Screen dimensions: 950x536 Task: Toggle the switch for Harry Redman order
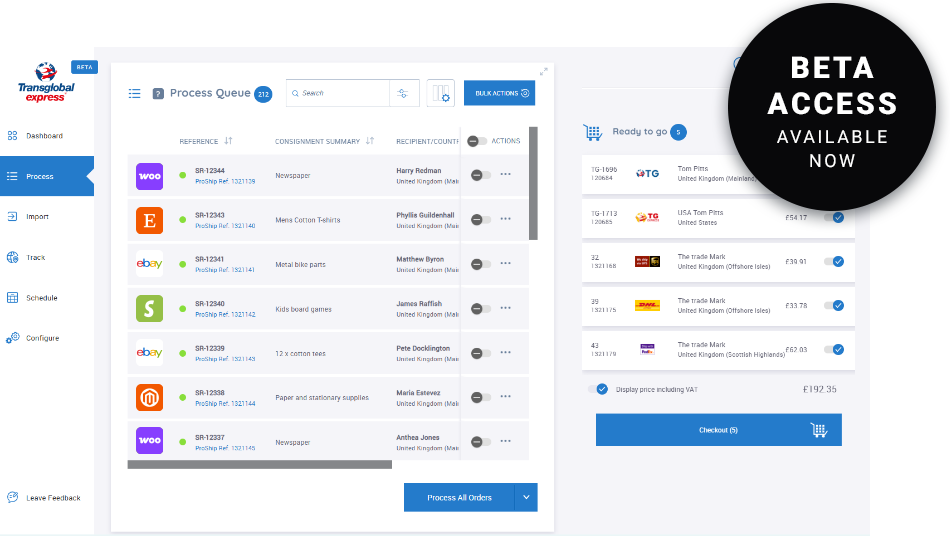coord(479,175)
